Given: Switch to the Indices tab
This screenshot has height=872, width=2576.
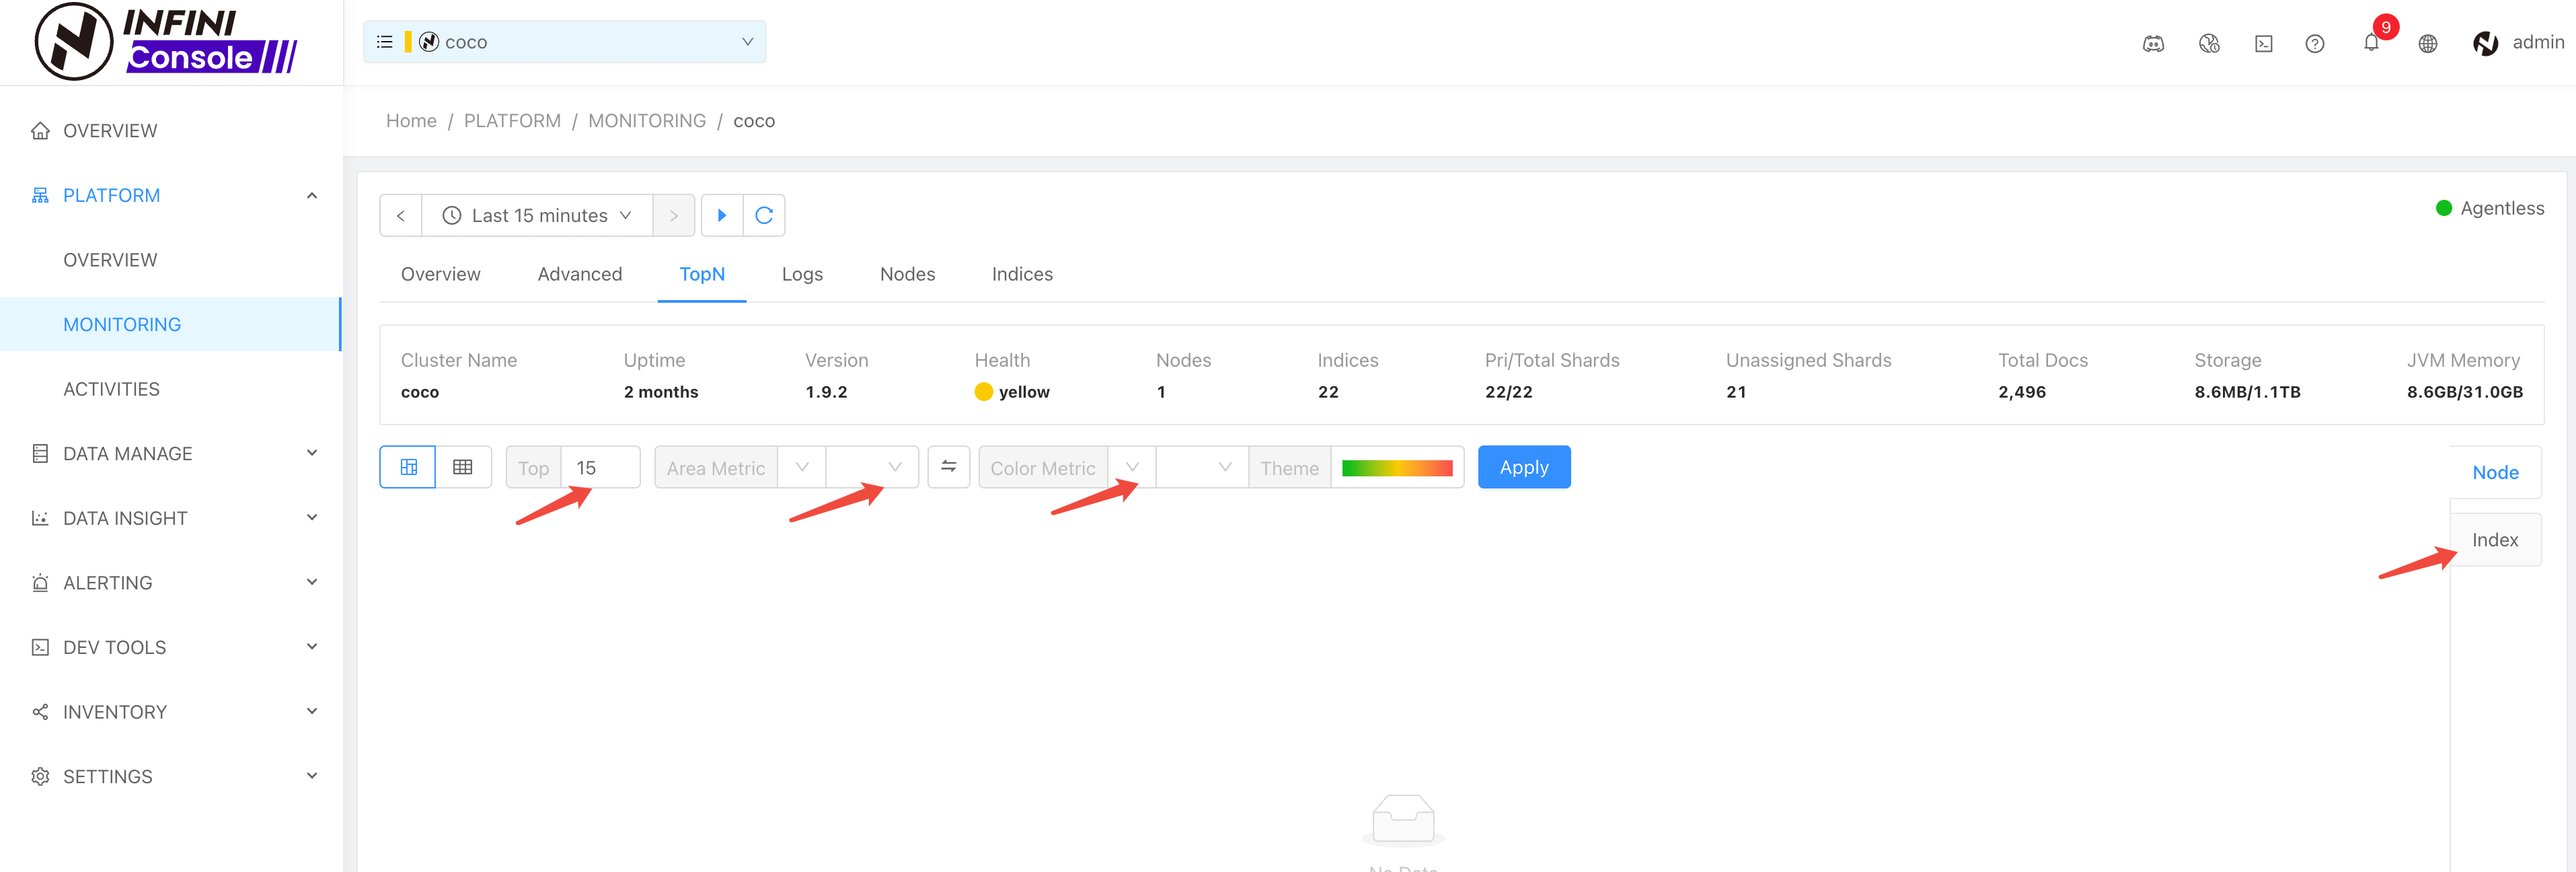Looking at the screenshot, I should click(x=1021, y=274).
